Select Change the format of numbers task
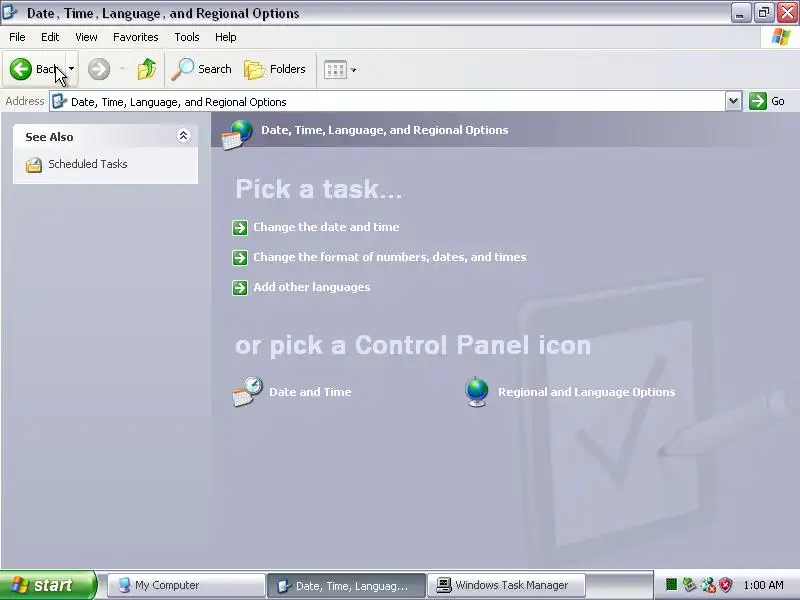Viewport: 800px width, 600px height. coord(389,257)
